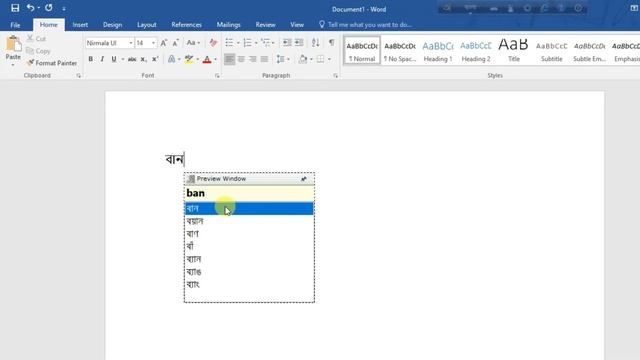Image resolution: width=640 pixels, height=360 pixels.
Task: Toggle italic formatting
Action: (x=102, y=59)
